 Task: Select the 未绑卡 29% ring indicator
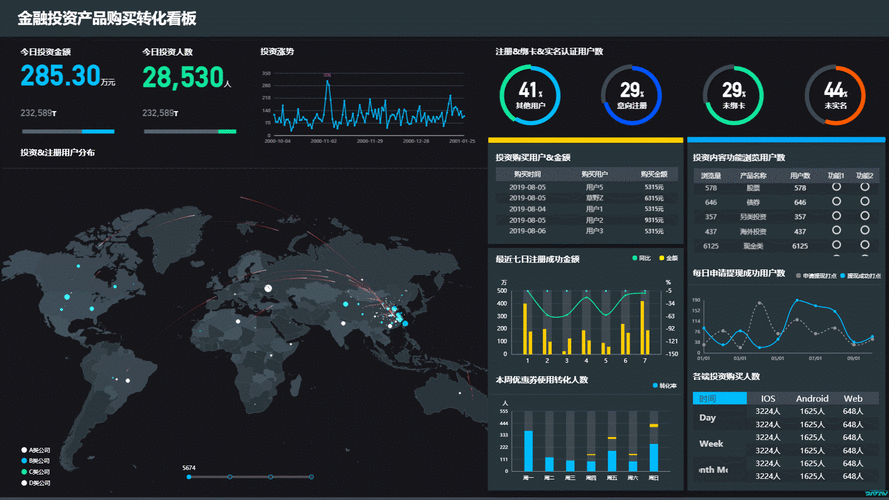[x=733, y=95]
